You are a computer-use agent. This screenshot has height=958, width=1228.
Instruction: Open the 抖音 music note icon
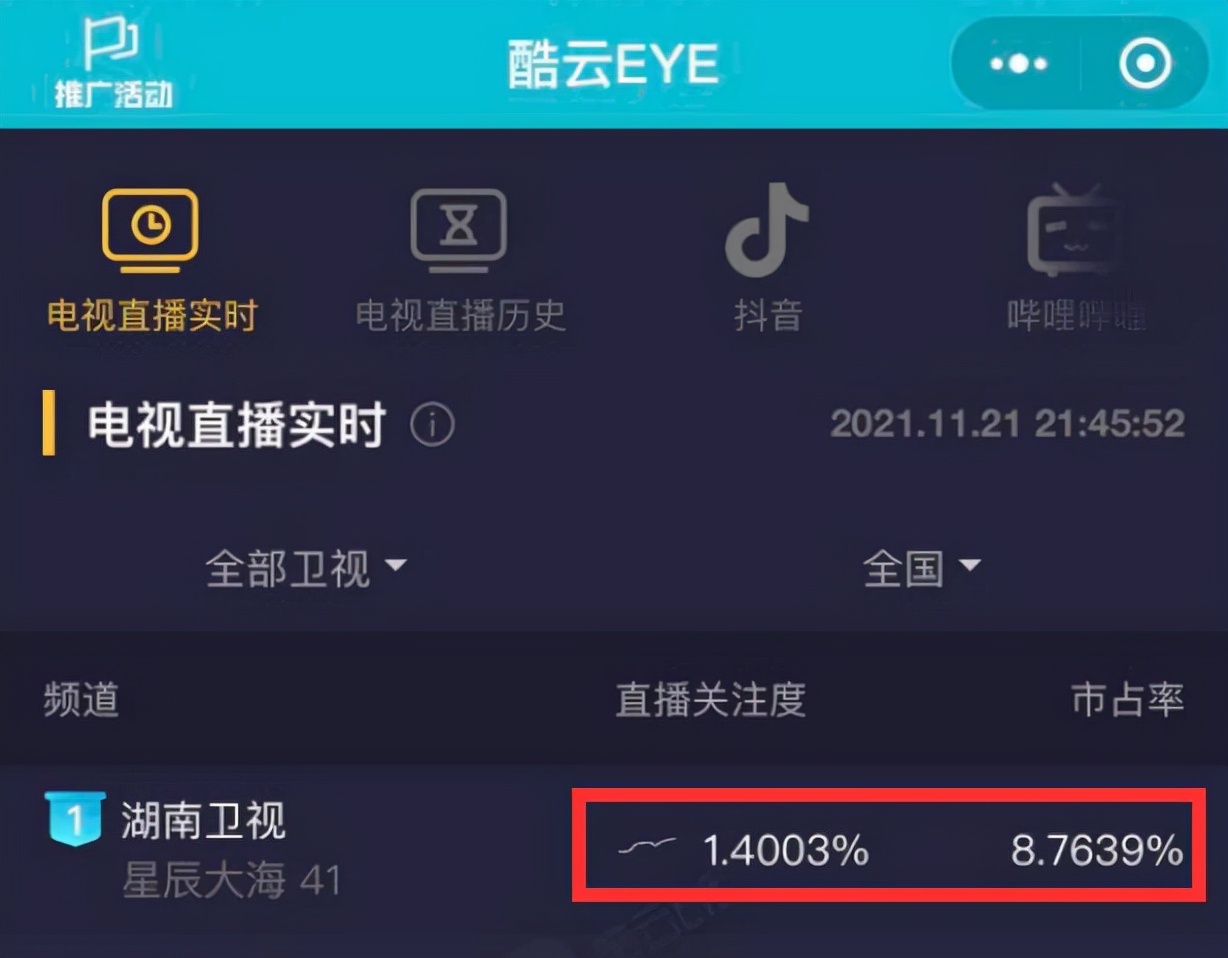click(767, 229)
